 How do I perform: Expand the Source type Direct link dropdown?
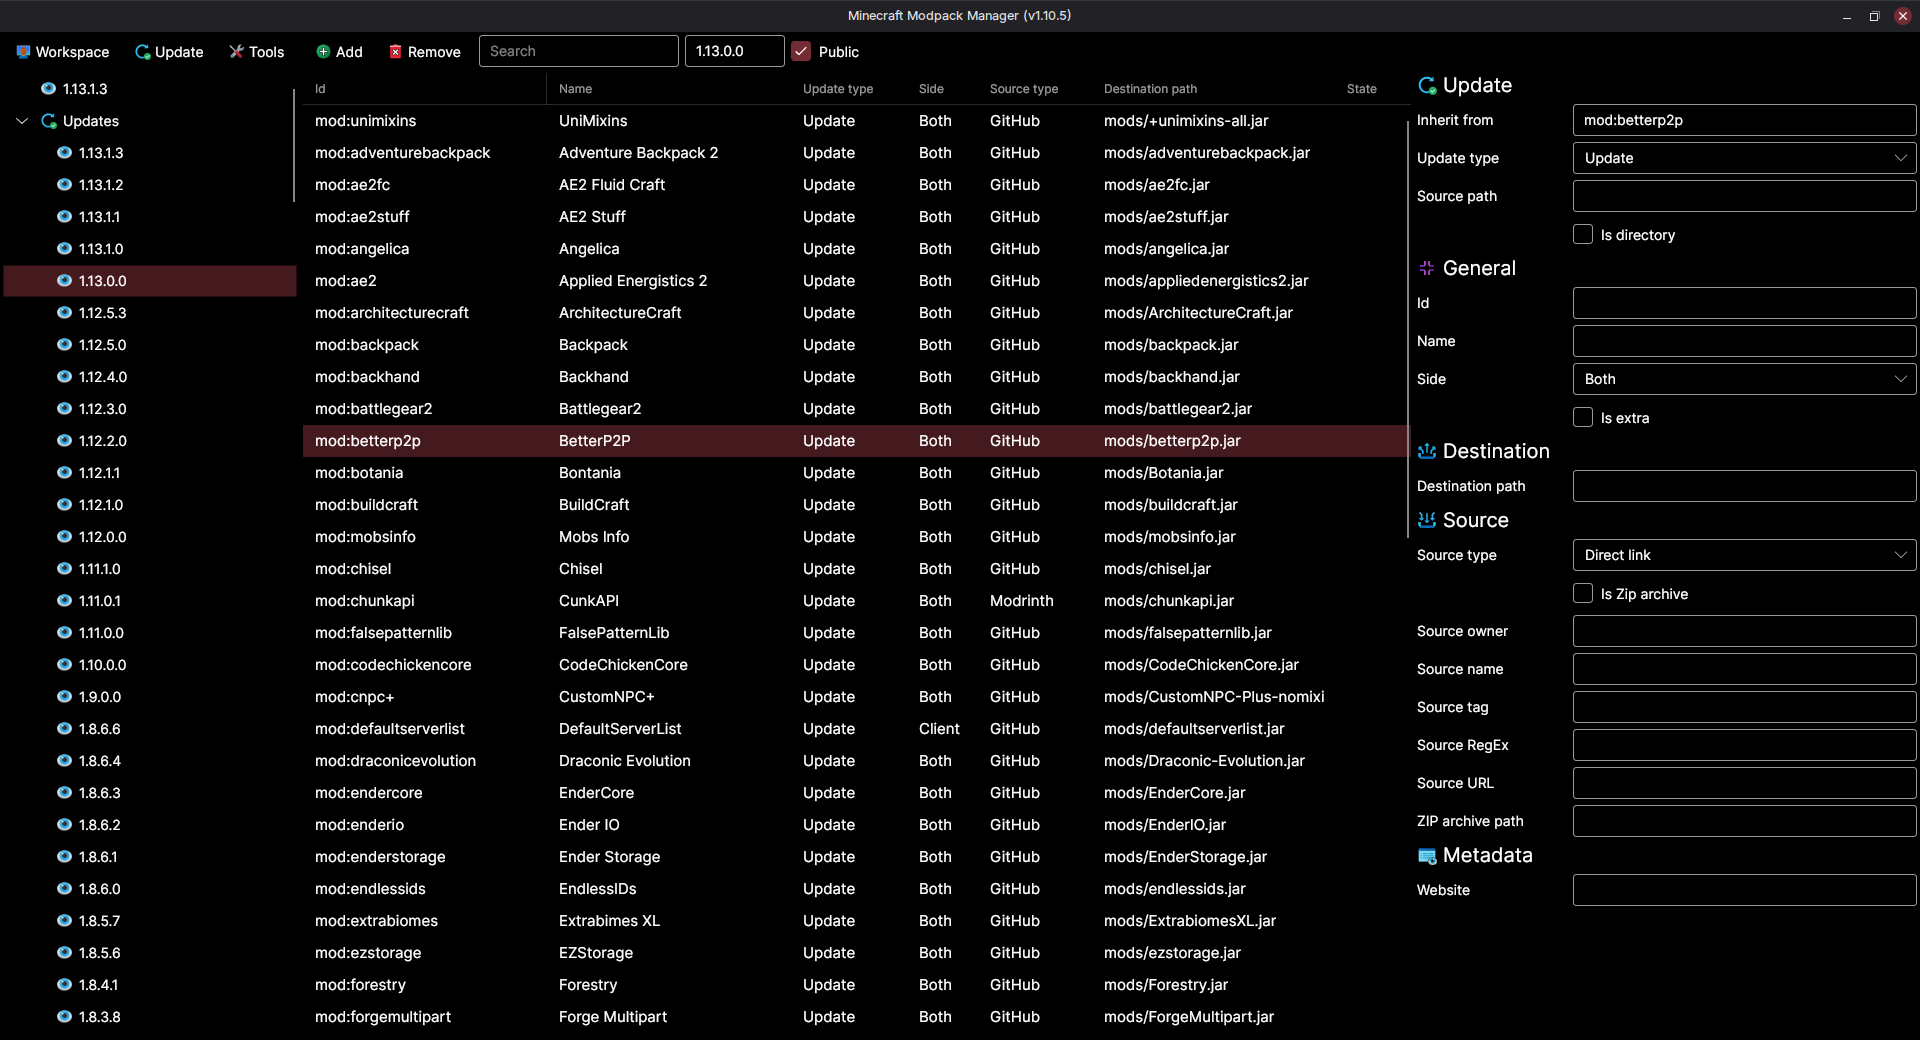(1744, 555)
